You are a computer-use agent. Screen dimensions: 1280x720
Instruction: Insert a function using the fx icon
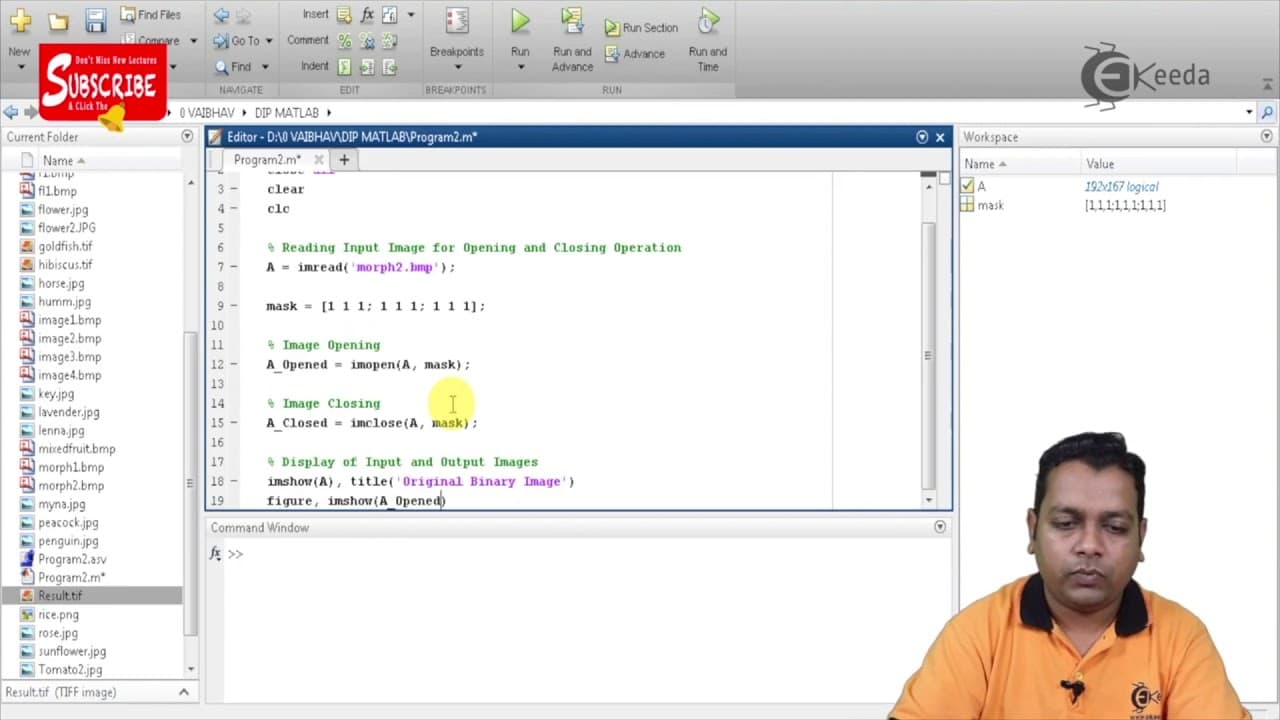[367, 15]
